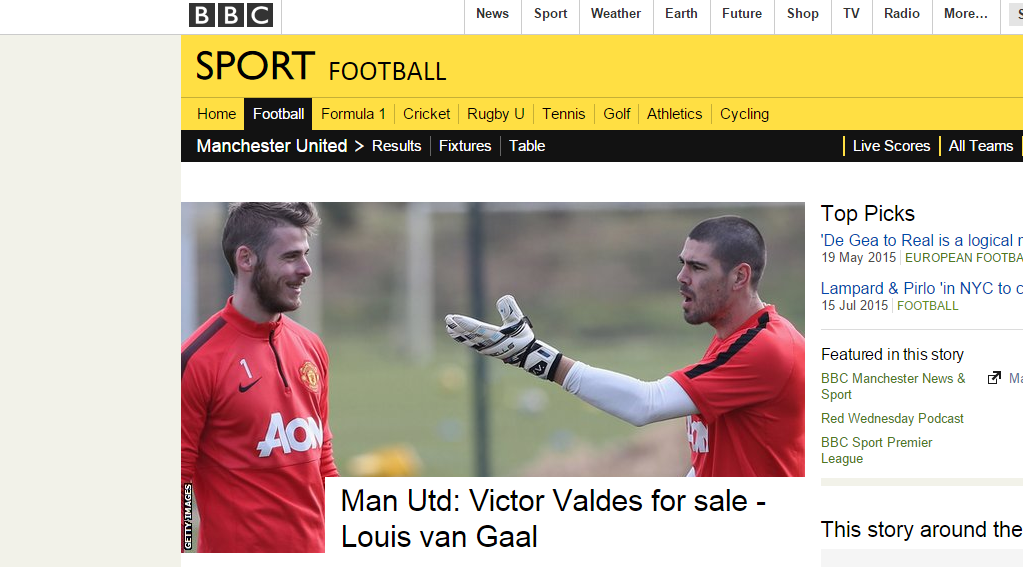
Task: Click the Victor Valdes for sale headline
Action: point(553,519)
